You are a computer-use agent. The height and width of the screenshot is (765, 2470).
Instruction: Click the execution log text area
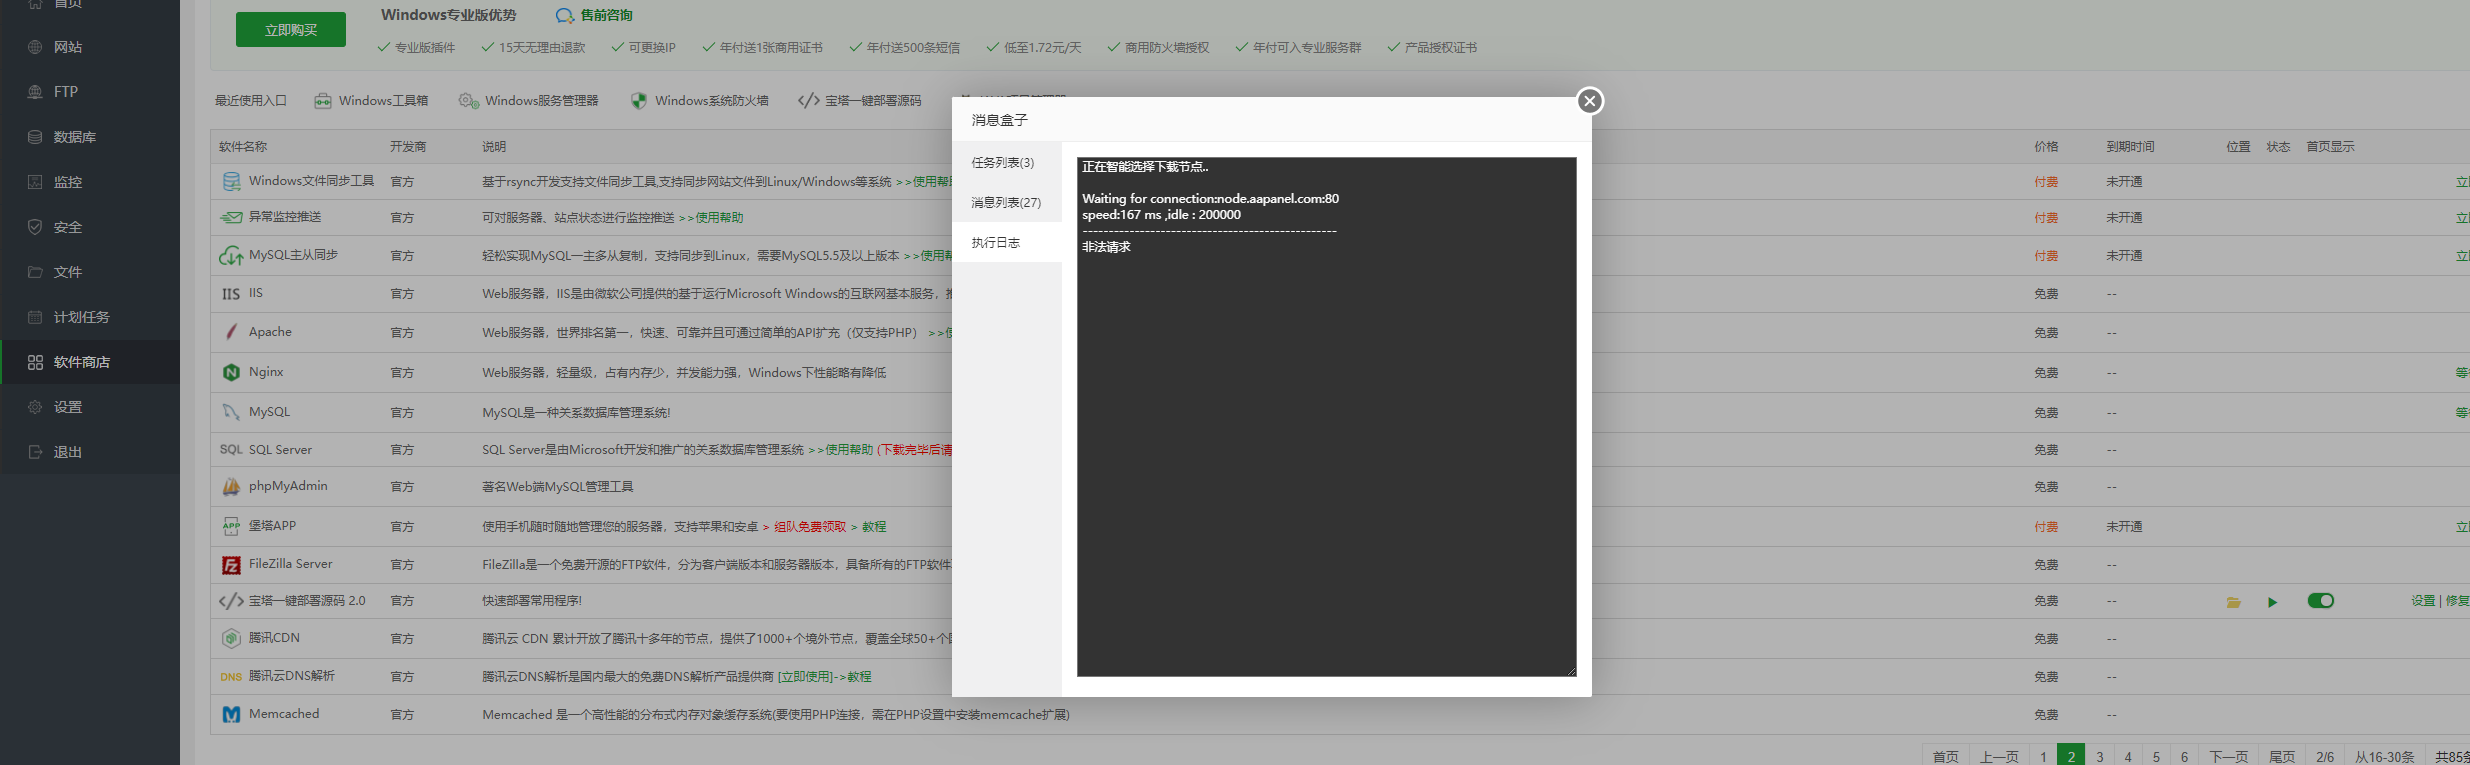(1327, 417)
